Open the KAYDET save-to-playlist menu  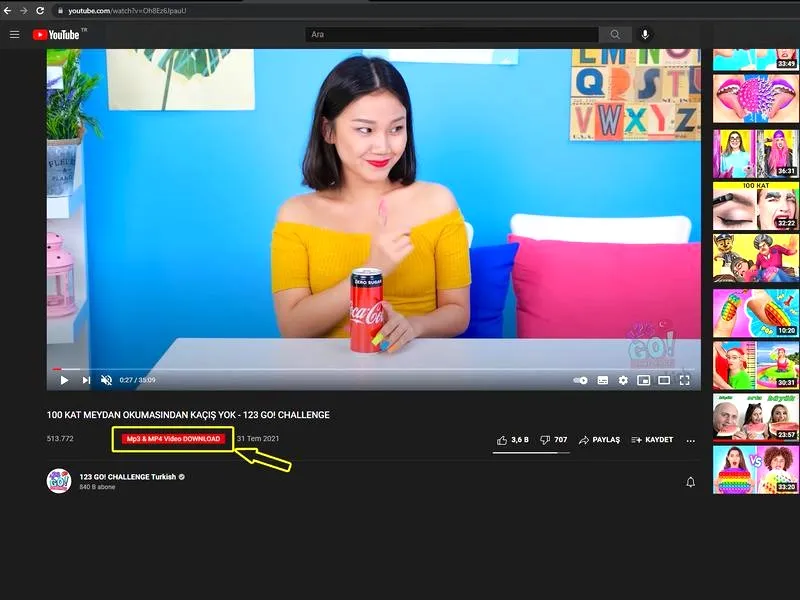point(652,440)
